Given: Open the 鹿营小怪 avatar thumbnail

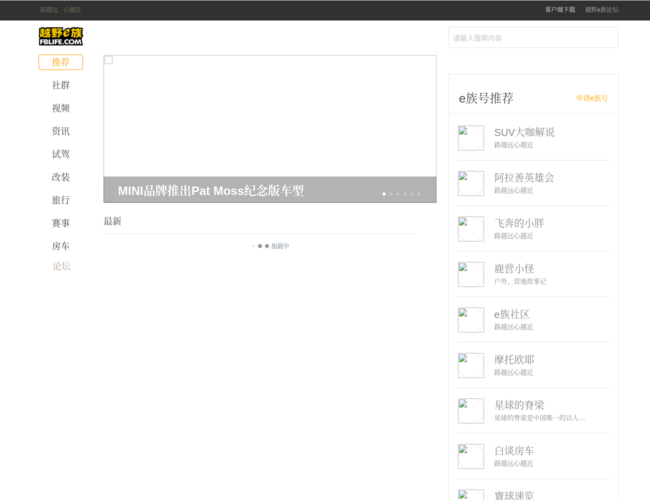Looking at the screenshot, I should [471, 274].
